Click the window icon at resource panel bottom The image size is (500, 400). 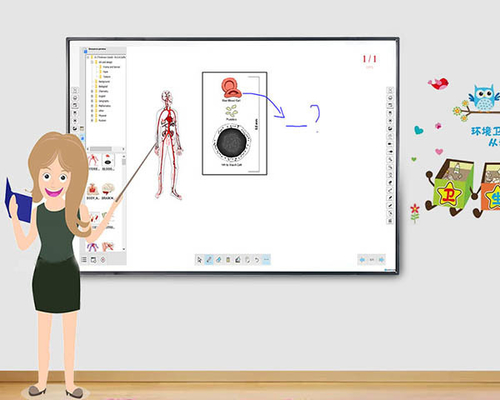[93, 260]
